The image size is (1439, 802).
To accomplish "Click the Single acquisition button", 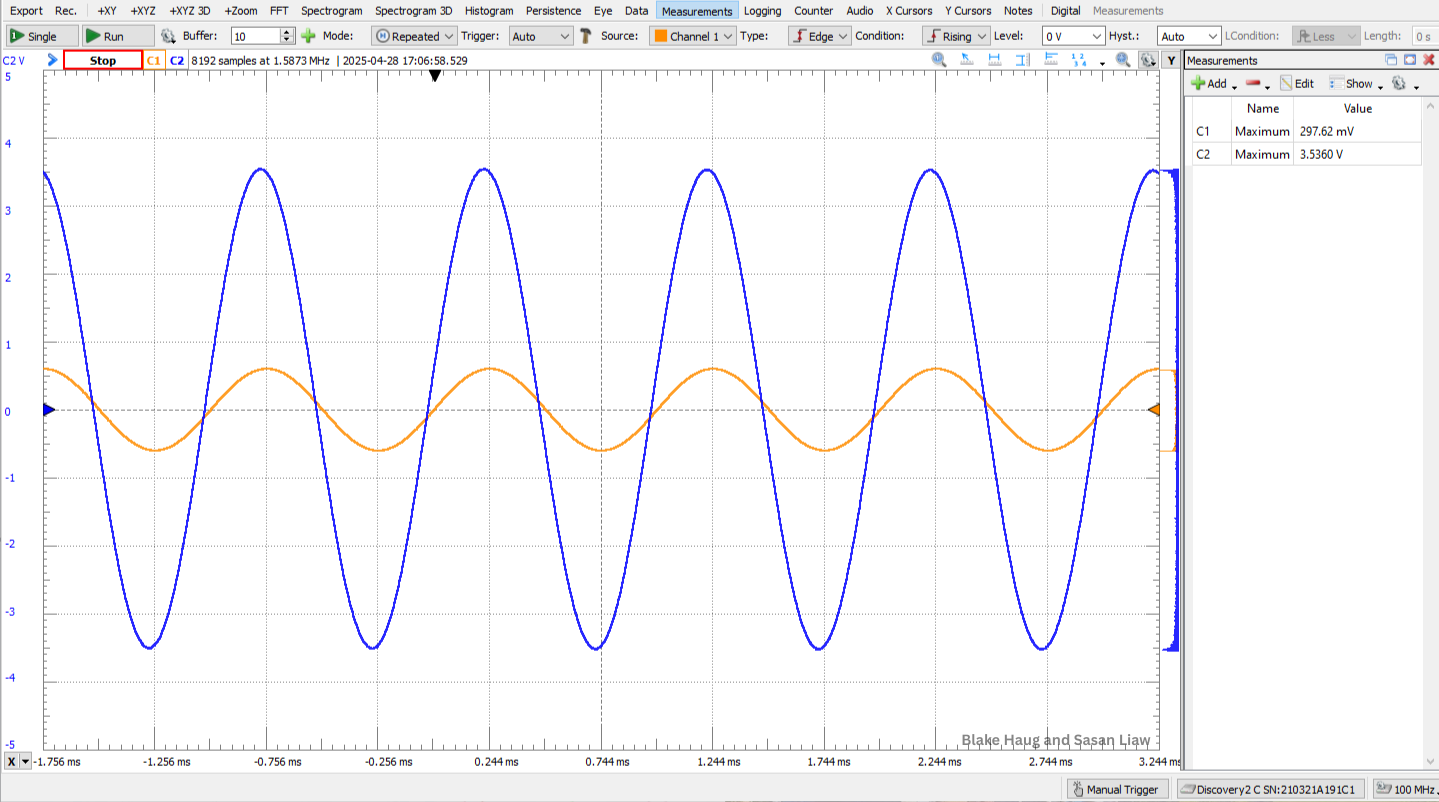I will (x=41, y=36).
